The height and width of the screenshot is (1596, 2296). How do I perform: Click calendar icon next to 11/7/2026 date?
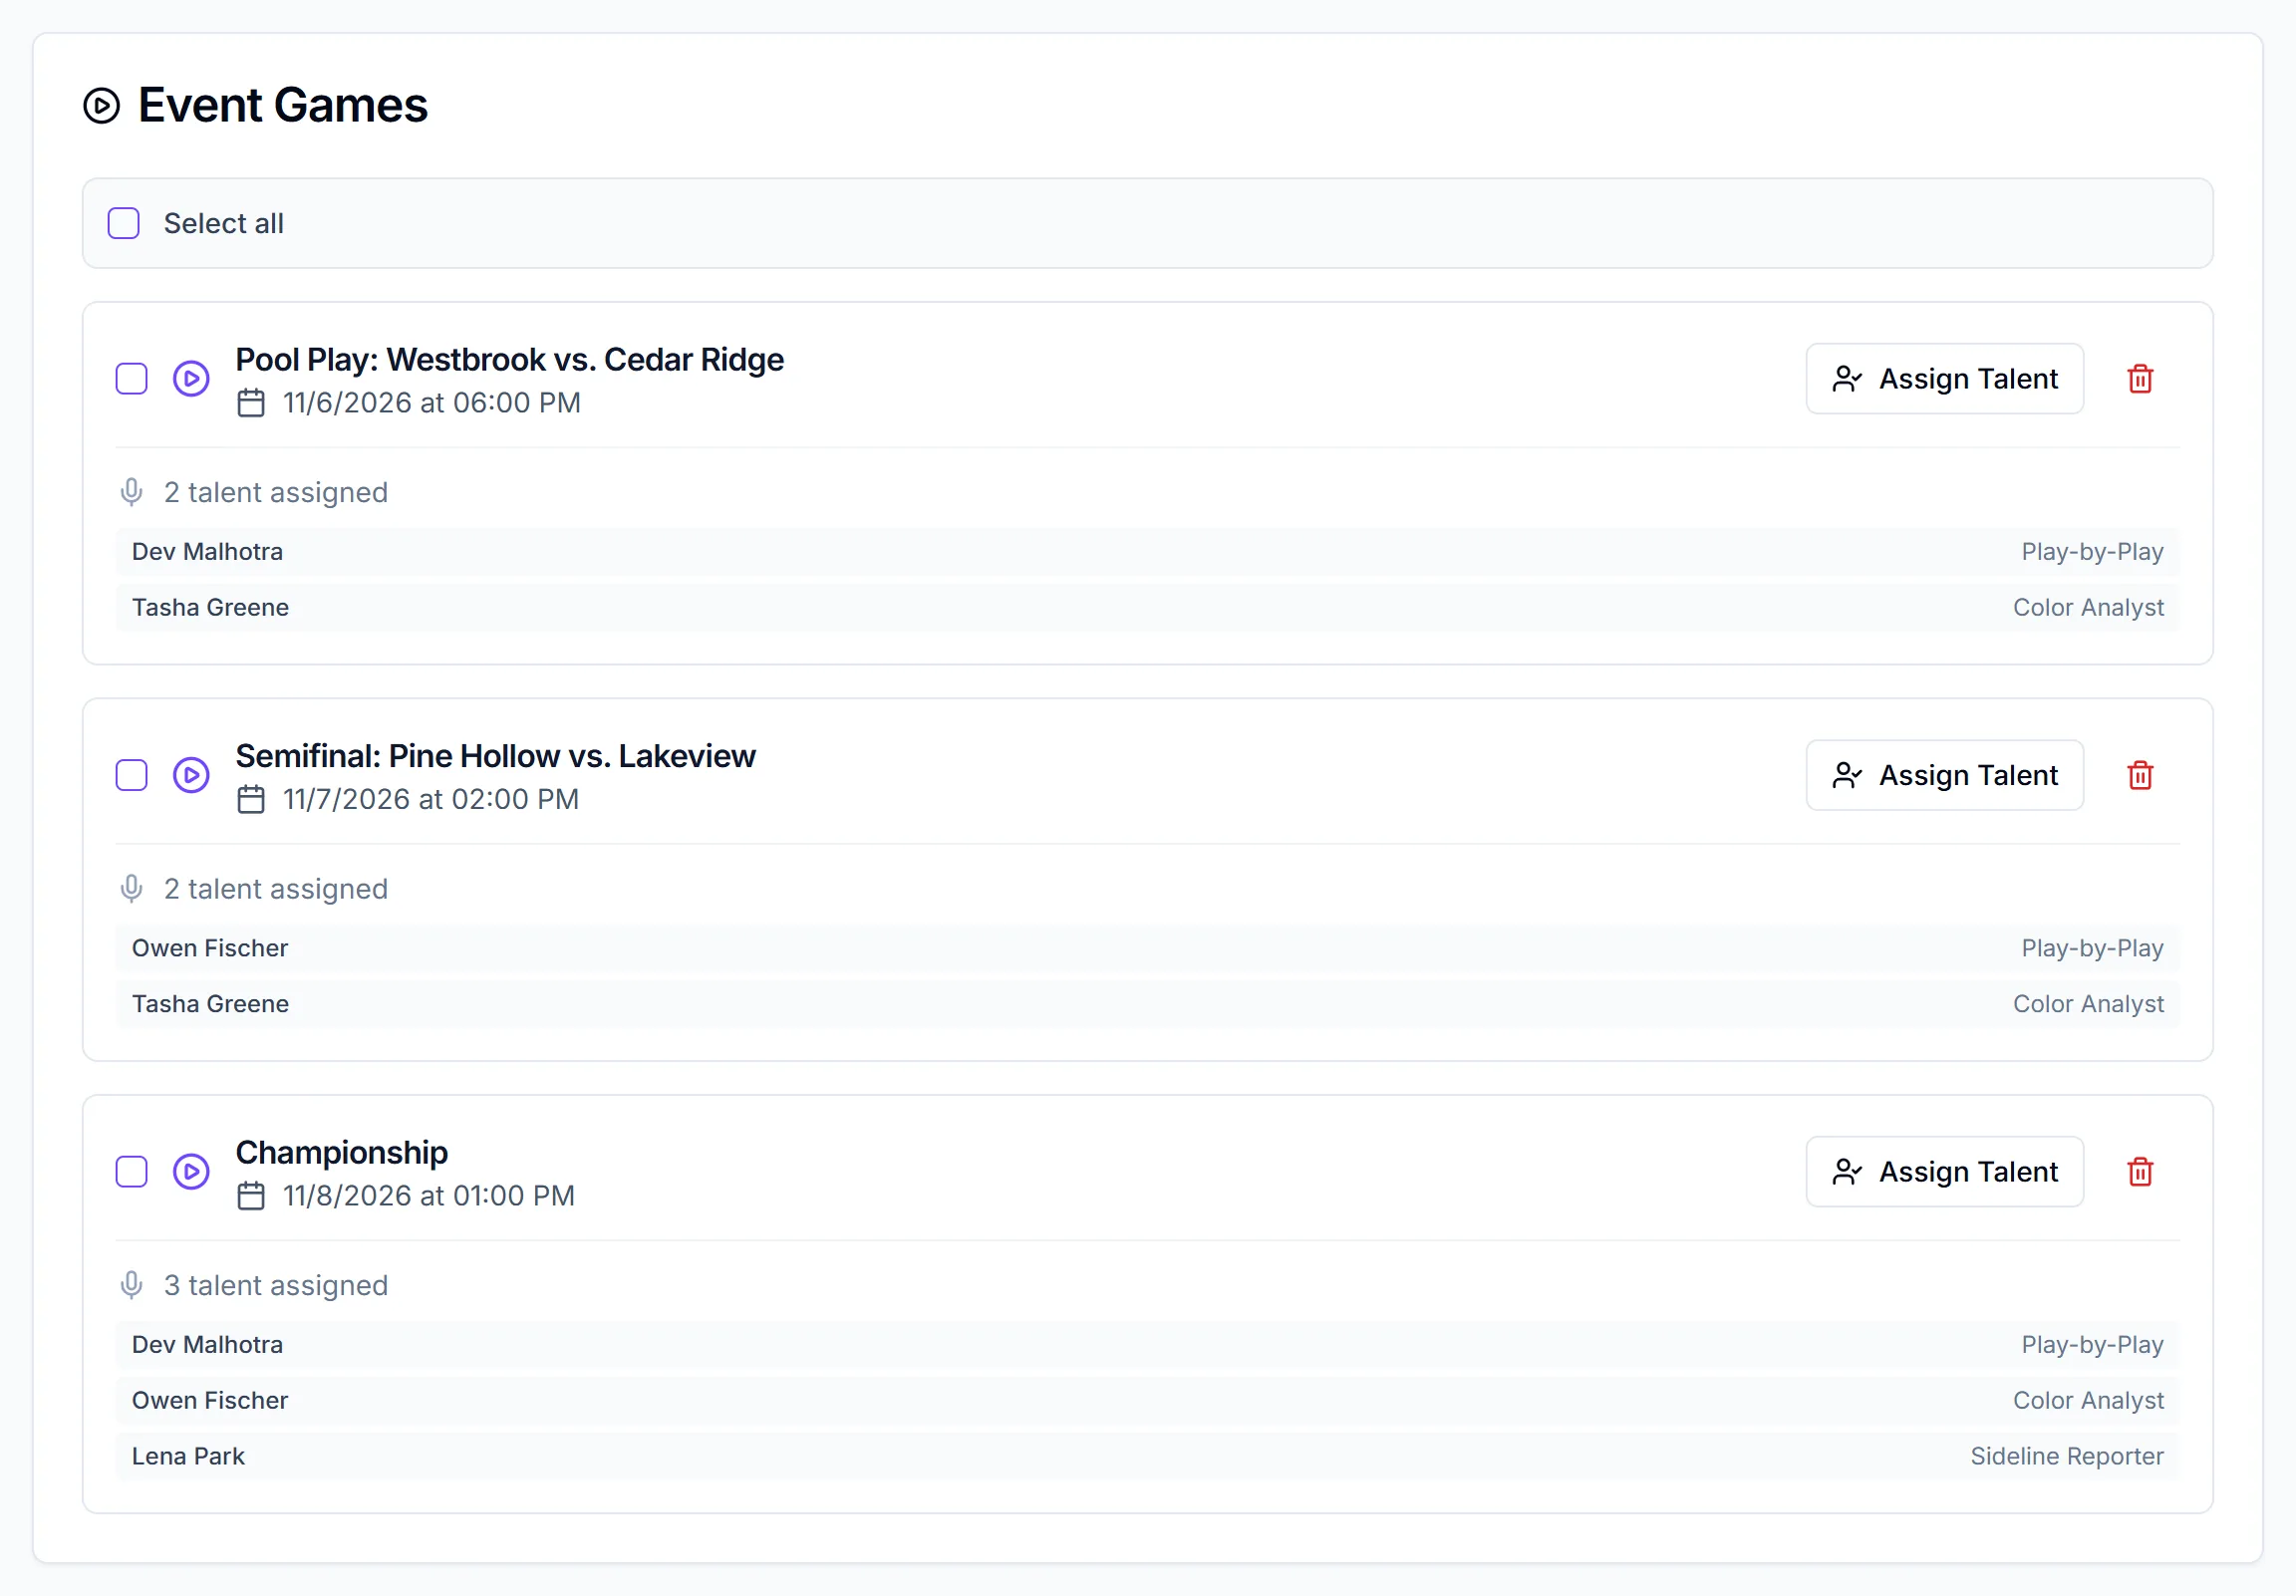tap(251, 799)
